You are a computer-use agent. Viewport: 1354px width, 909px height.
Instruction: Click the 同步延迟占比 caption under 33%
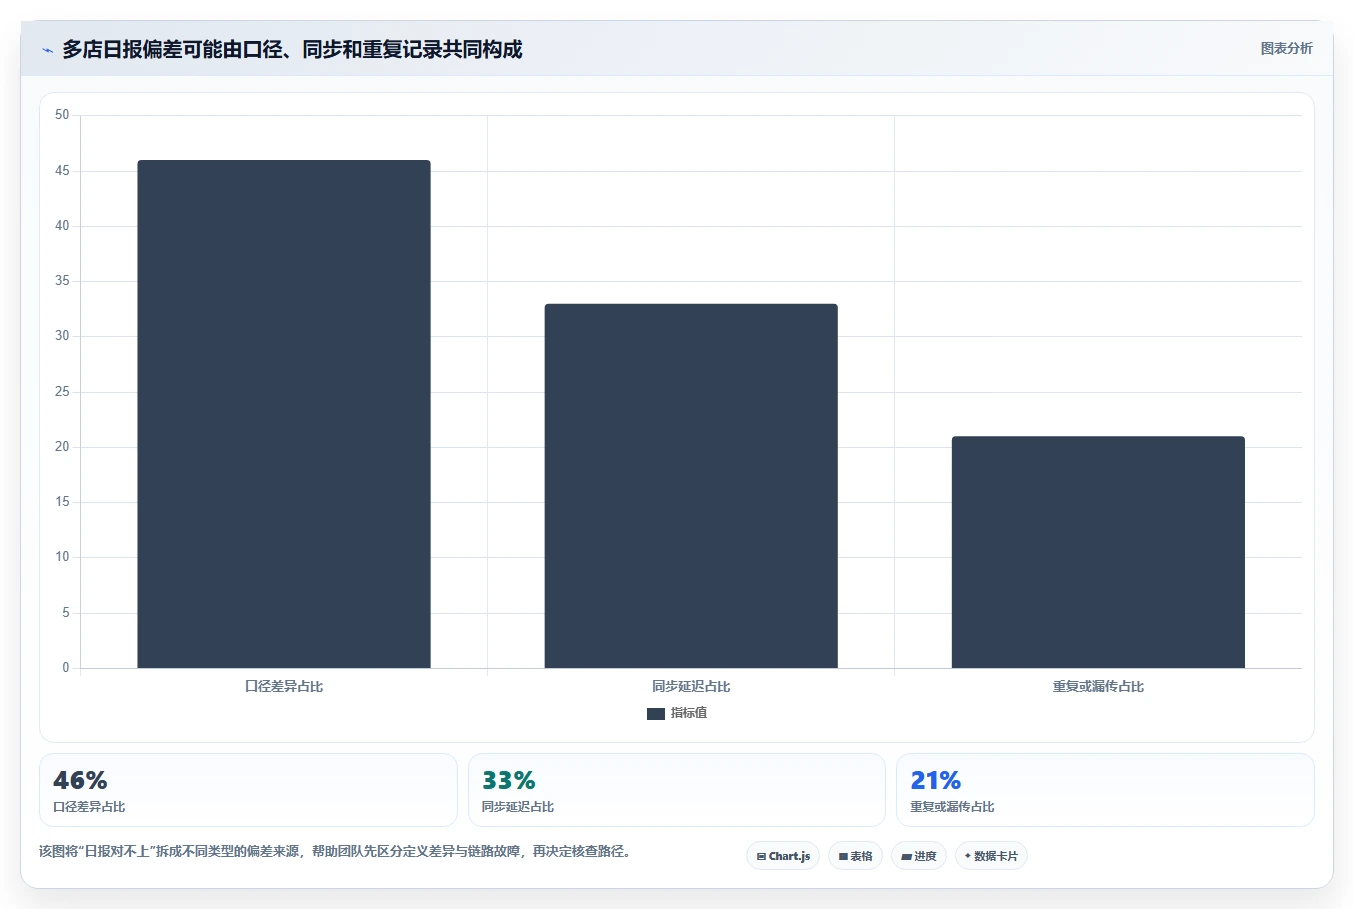coord(518,807)
